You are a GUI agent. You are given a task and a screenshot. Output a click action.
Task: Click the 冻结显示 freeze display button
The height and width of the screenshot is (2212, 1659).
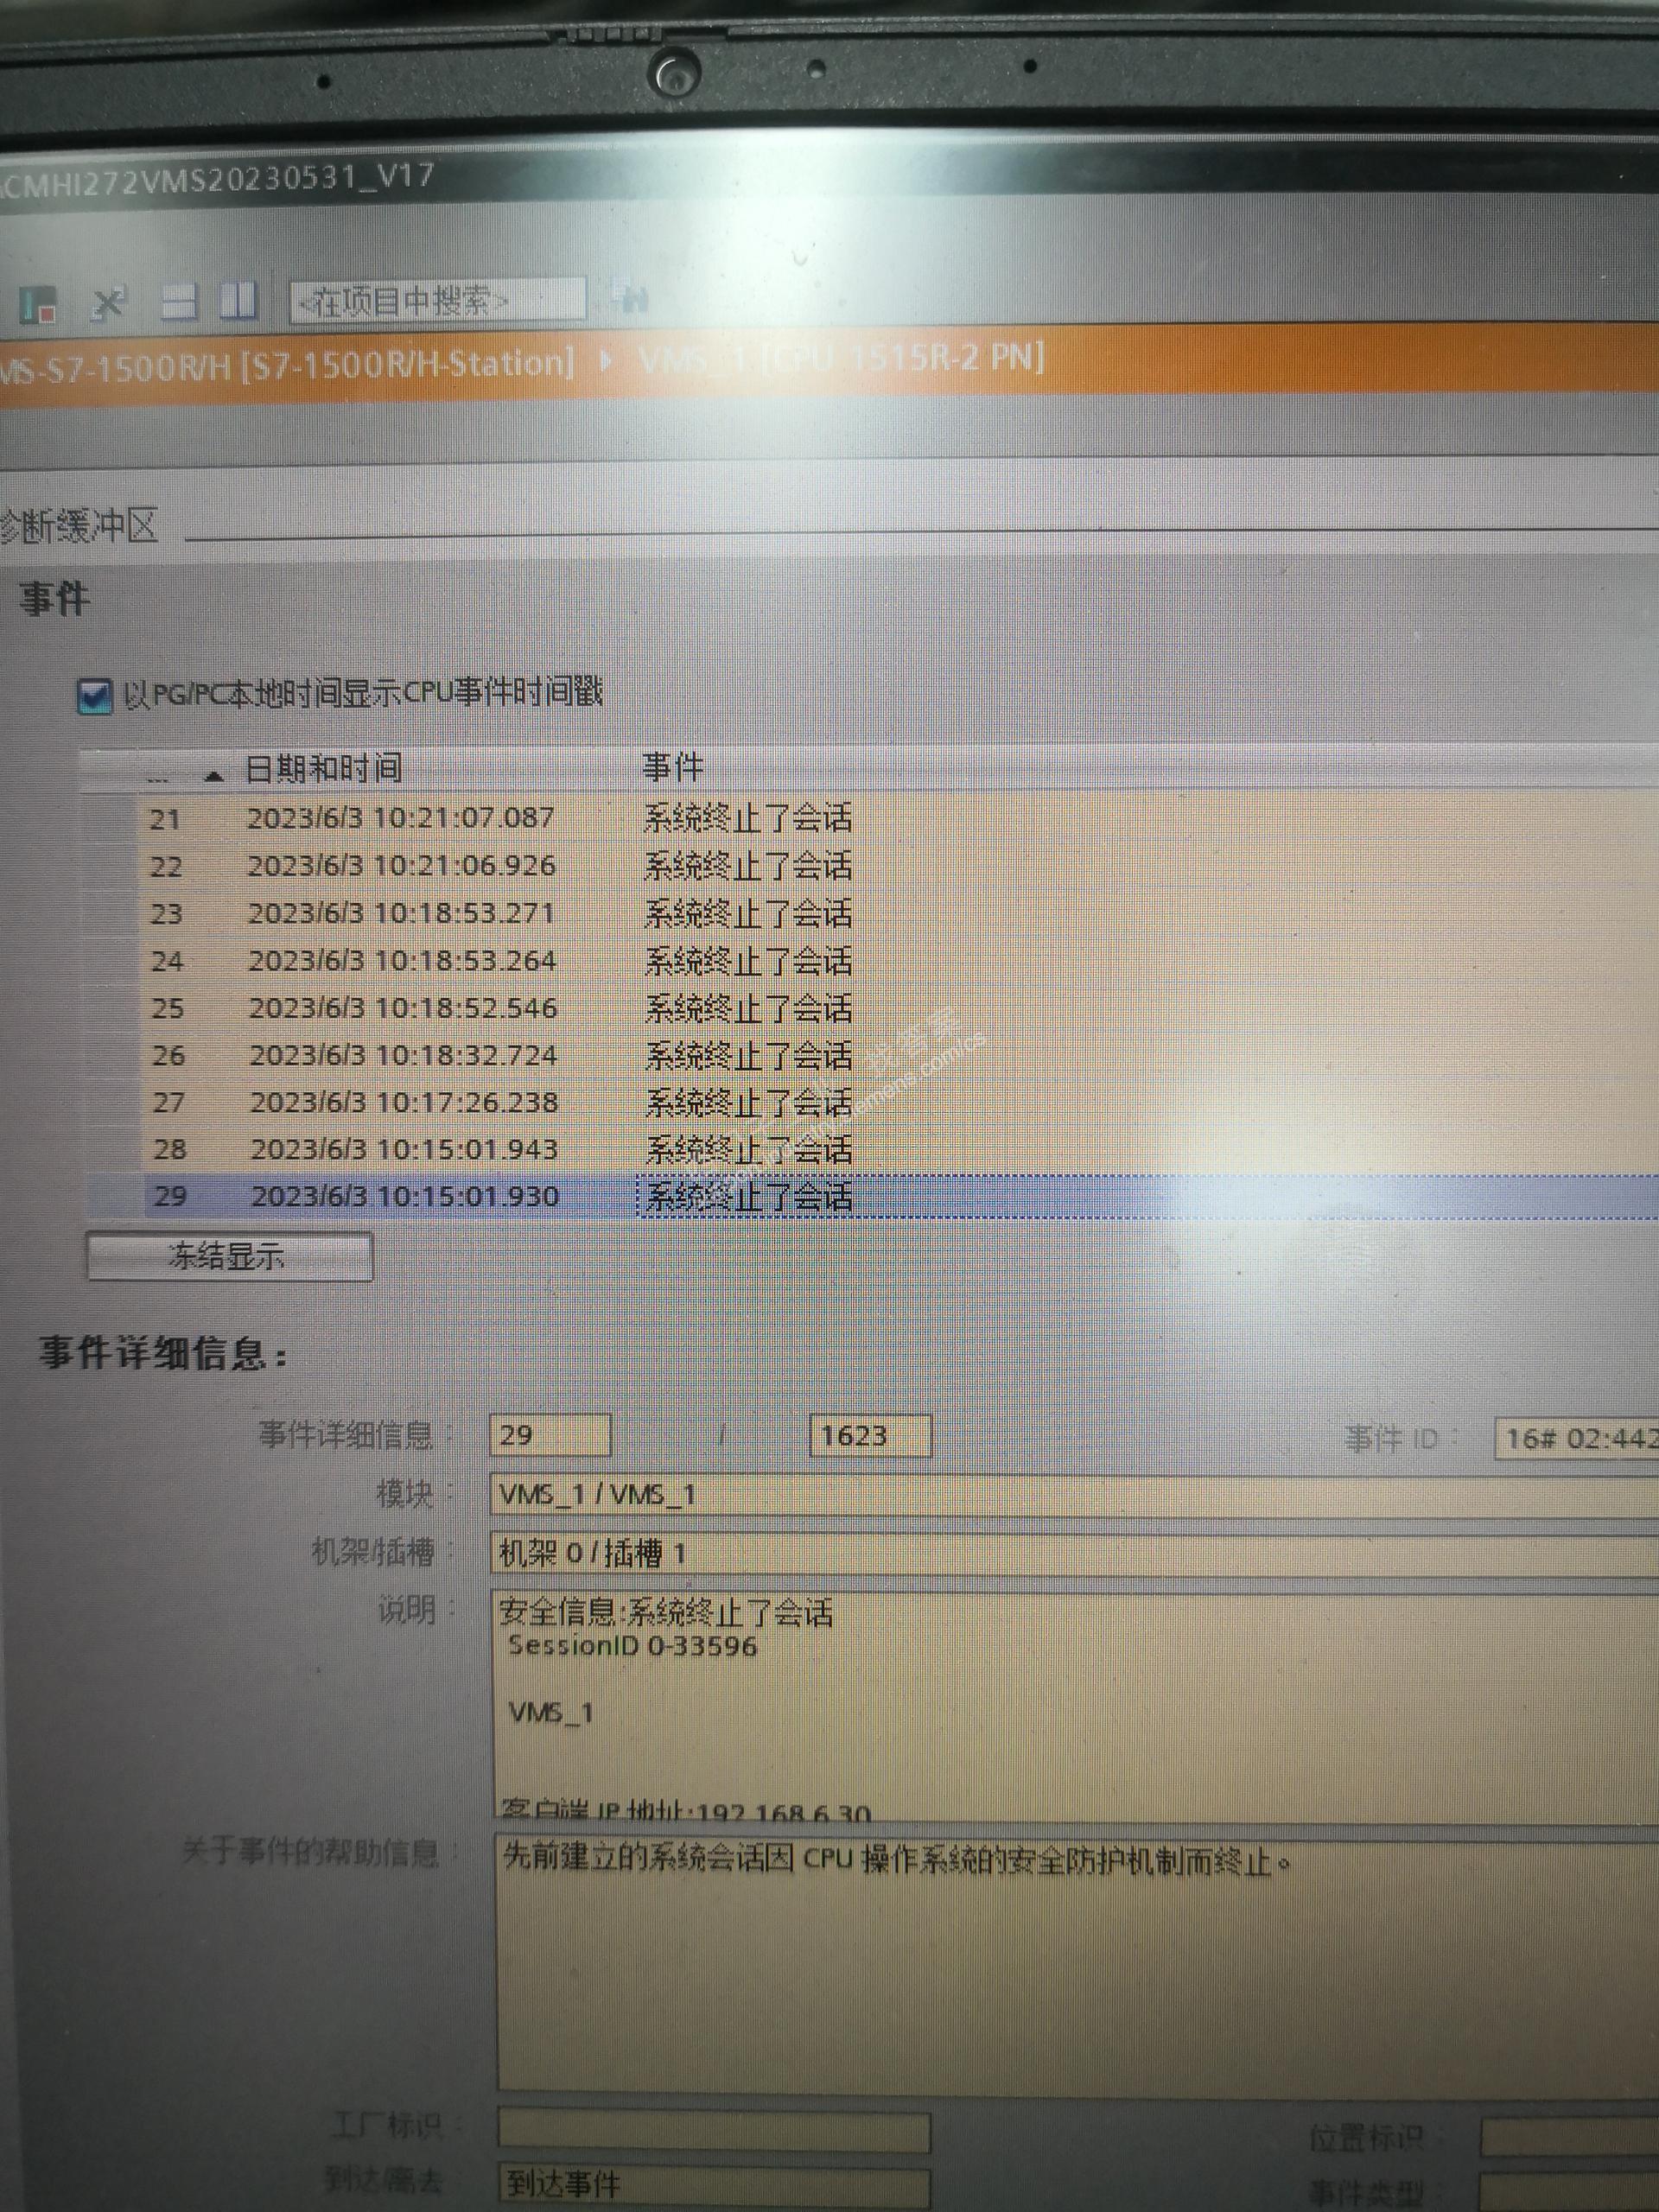pos(229,1256)
